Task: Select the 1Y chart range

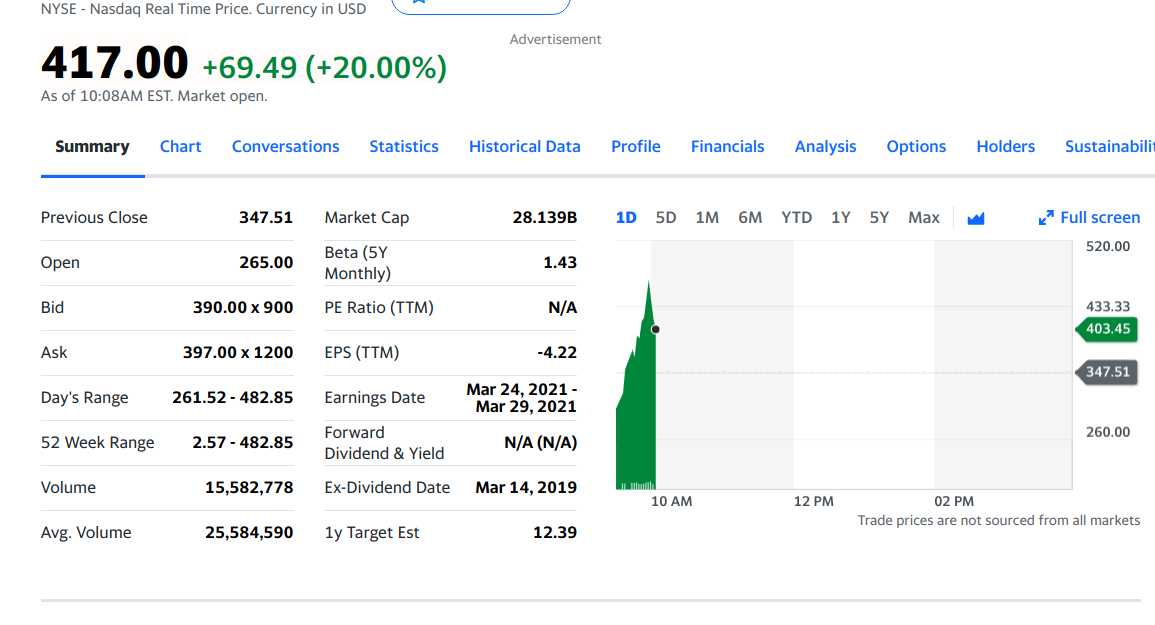Action: tap(840, 217)
